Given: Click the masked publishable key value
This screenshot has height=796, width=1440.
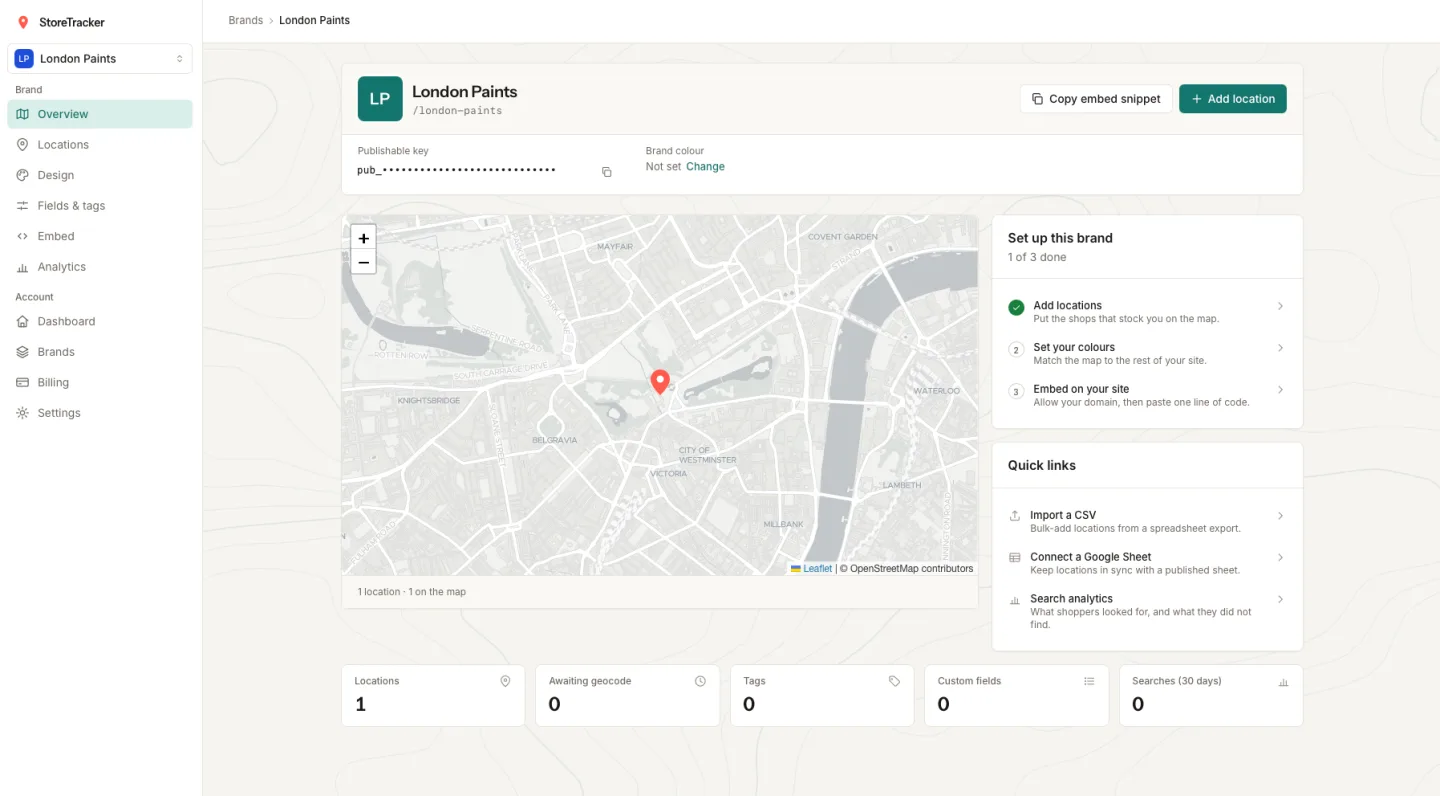Looking at the screenshot, I should 456,170.
